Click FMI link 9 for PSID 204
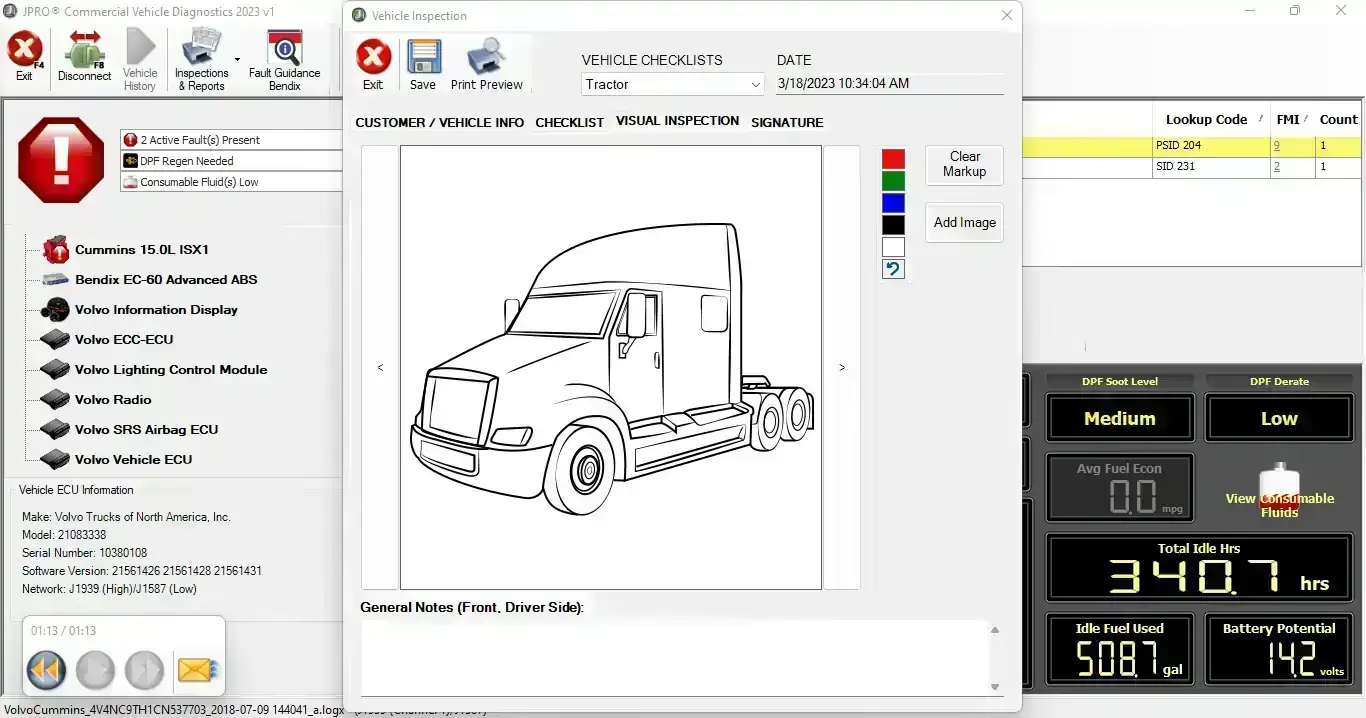 pos(1276,146)
